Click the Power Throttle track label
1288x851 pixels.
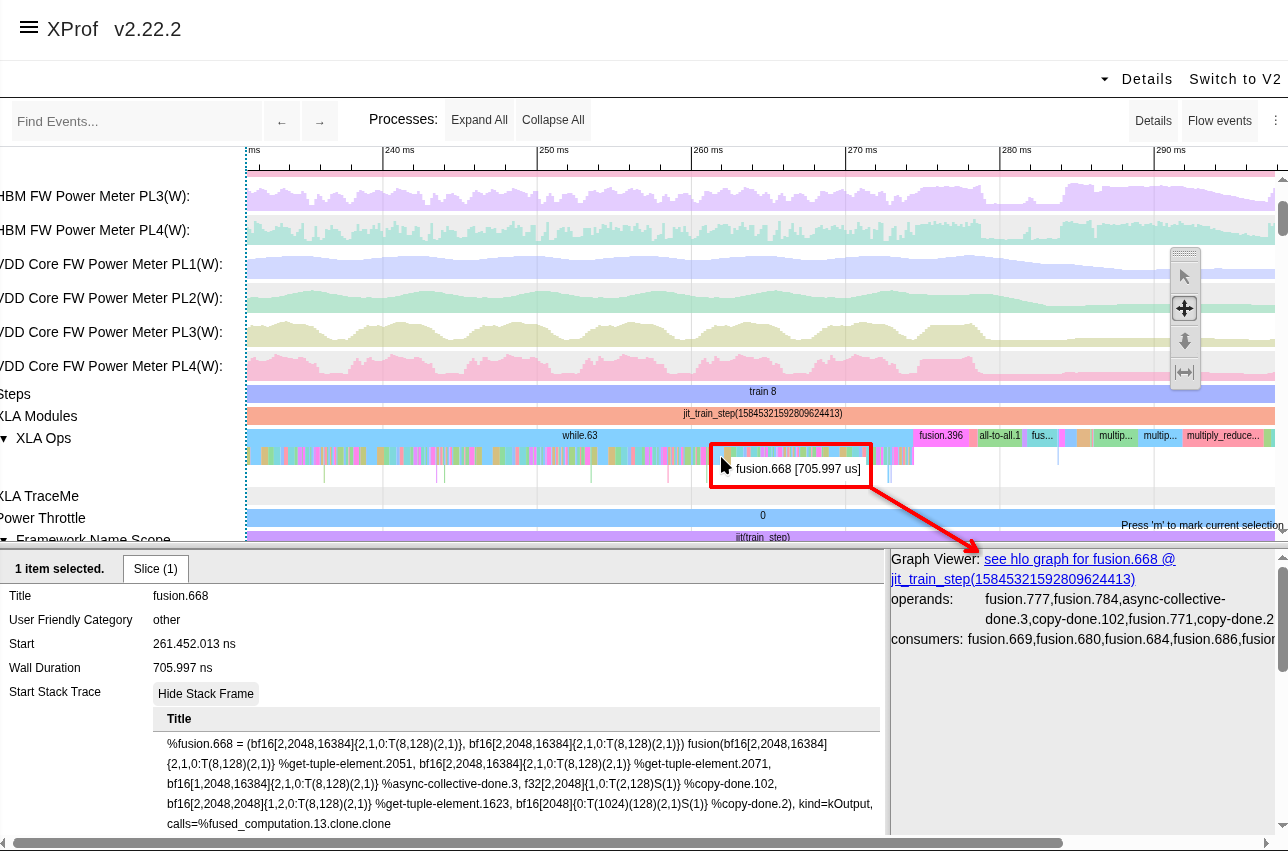click(x=43, y=518)
